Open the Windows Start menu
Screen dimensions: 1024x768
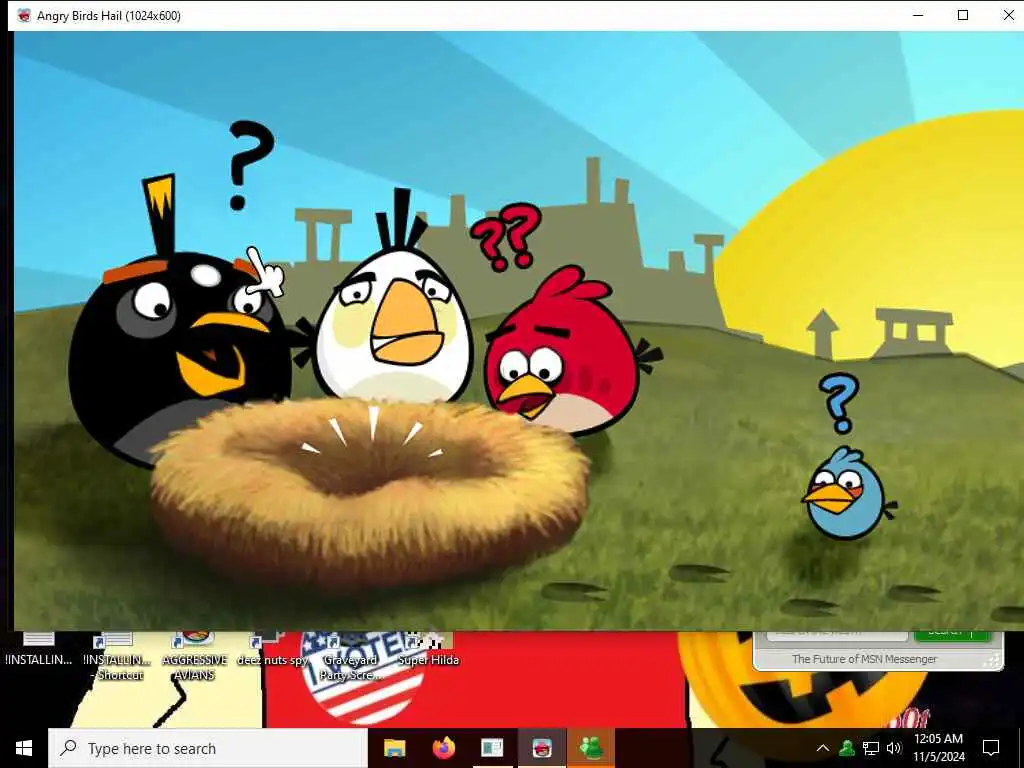click(x=24, y=748)
